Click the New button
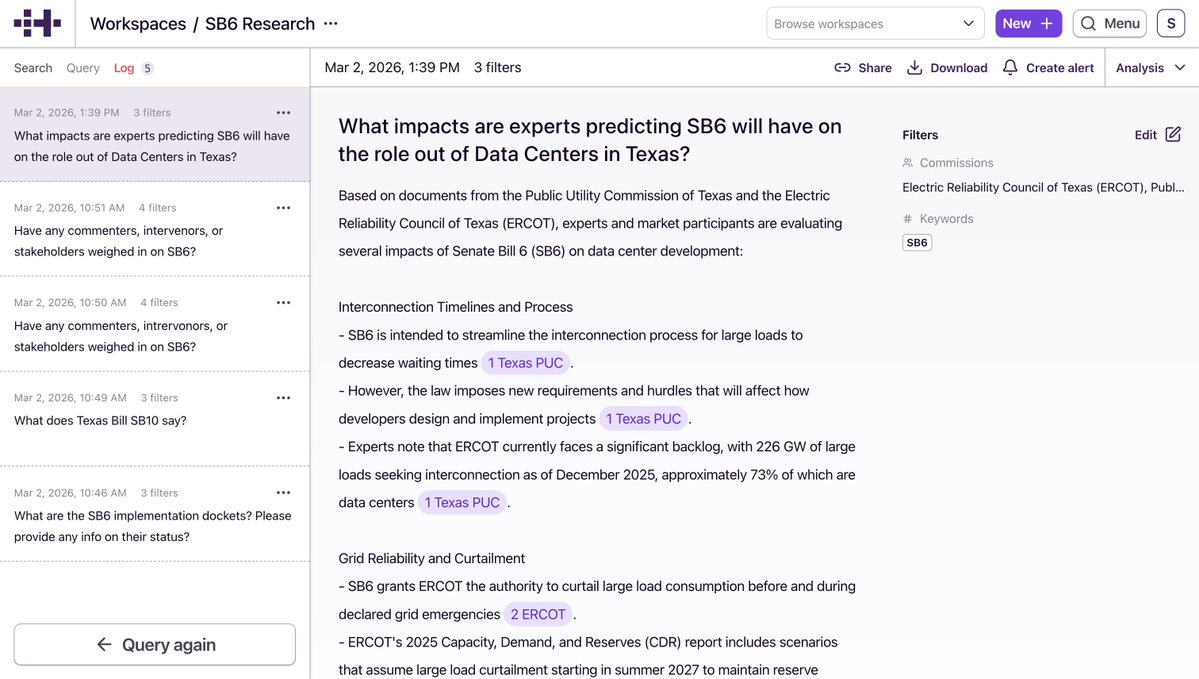This screenshot has height=679, width=1199. [x=1028, y=24]
